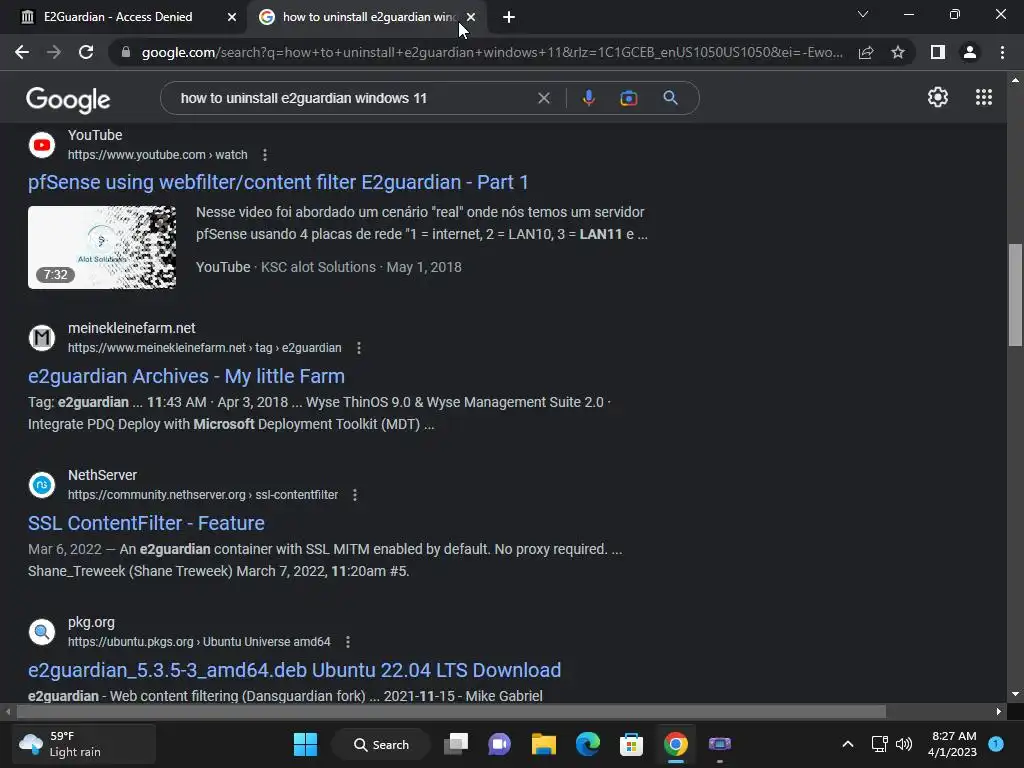Click the address bar URL
Image resolution: width=1024 pixels, height=768 pixels.
coord(492,52)
